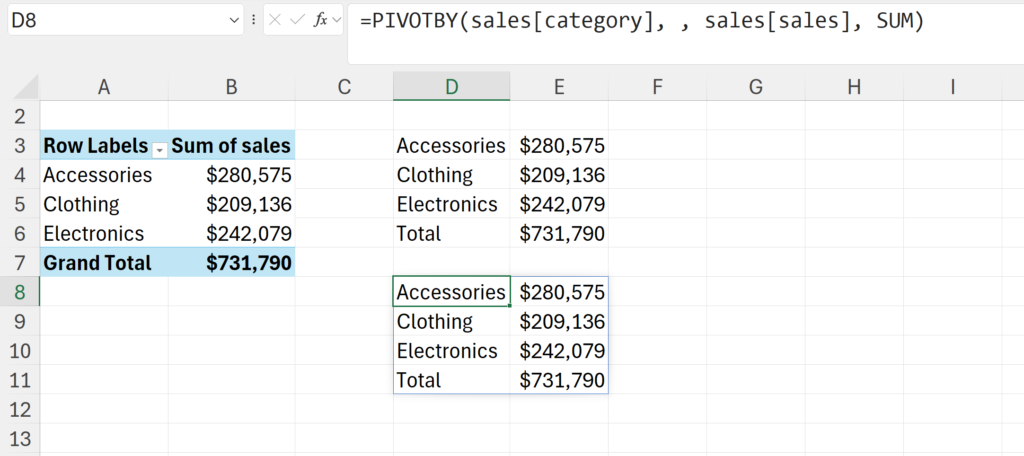Click the Cancel X icon in formula bar
1024x456 pixels.
pyautogui.click(x=277, y=20)
